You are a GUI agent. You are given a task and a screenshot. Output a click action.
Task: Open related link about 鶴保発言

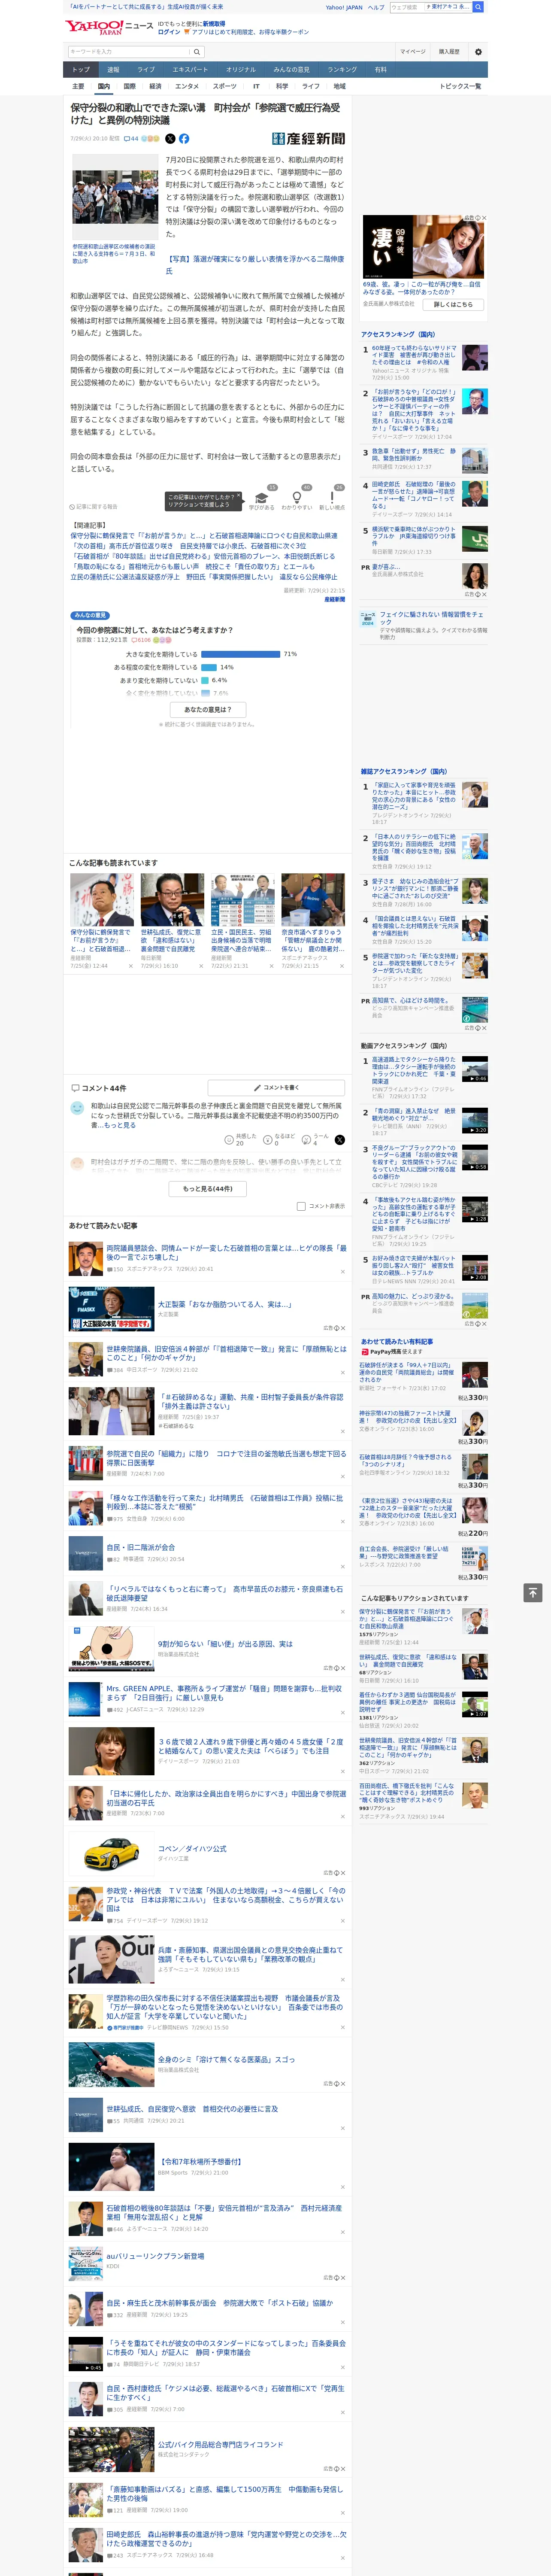[x=204, y=535]
